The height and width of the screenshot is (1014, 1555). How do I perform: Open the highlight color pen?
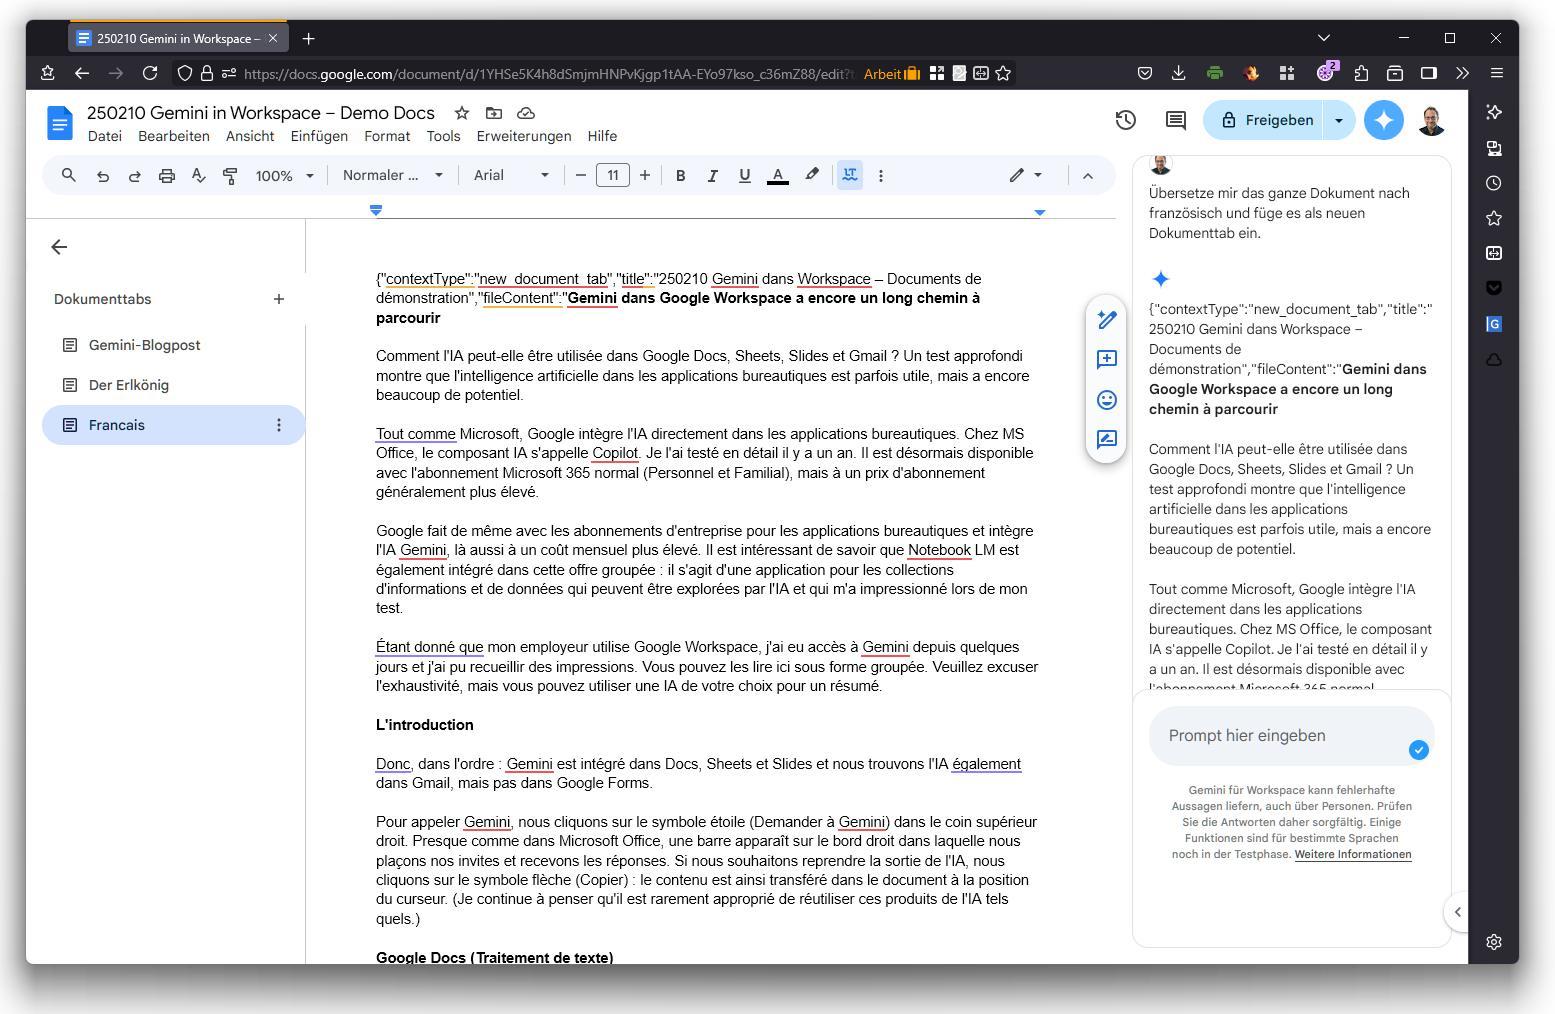pos(811,175)
